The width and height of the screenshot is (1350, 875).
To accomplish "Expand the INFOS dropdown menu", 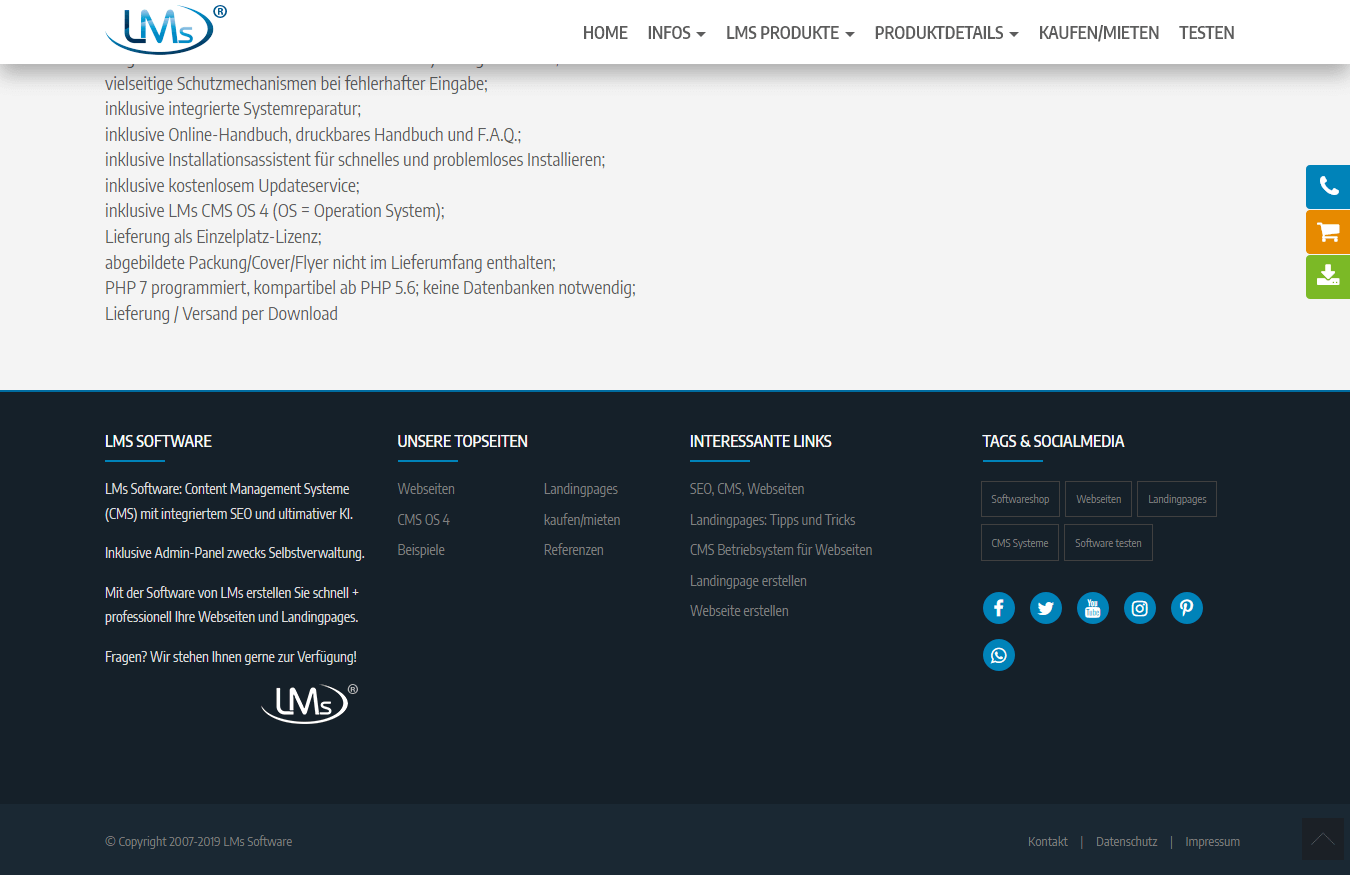I will (676, 33).
